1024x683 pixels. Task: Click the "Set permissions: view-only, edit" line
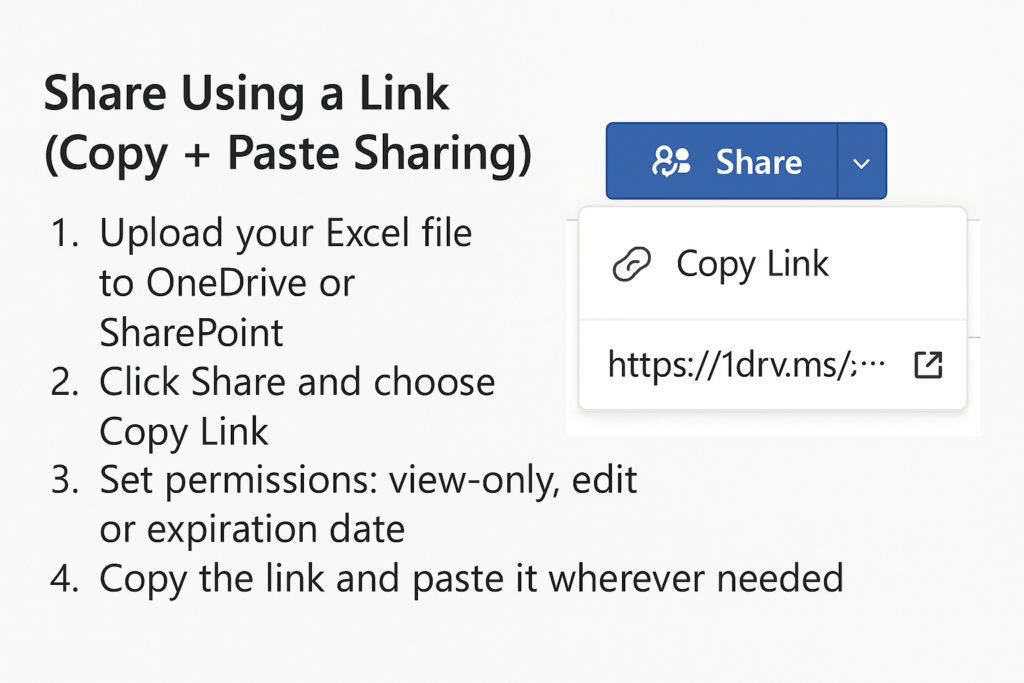[x=368, y=480]
